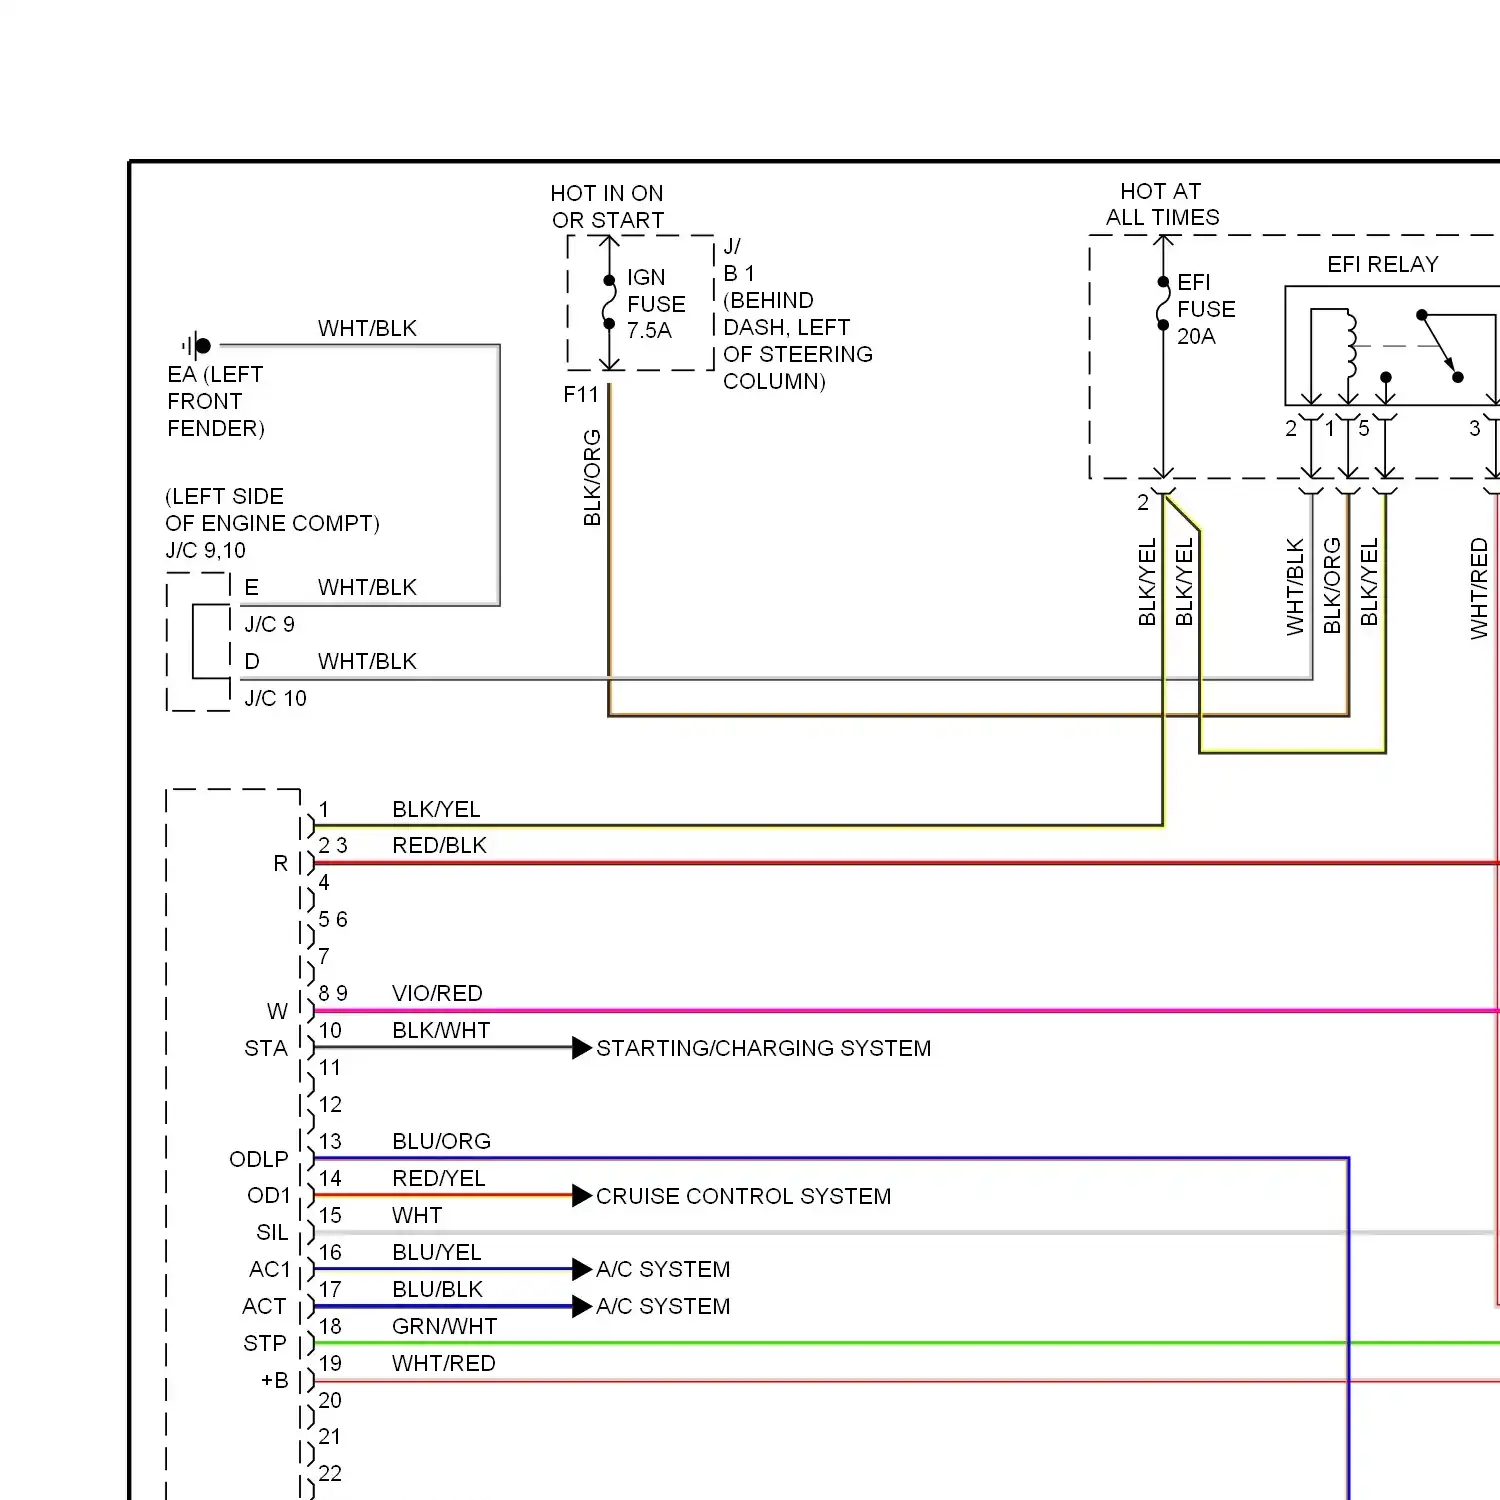Click the 'VIO/RED' wire label

coord(437,993)
